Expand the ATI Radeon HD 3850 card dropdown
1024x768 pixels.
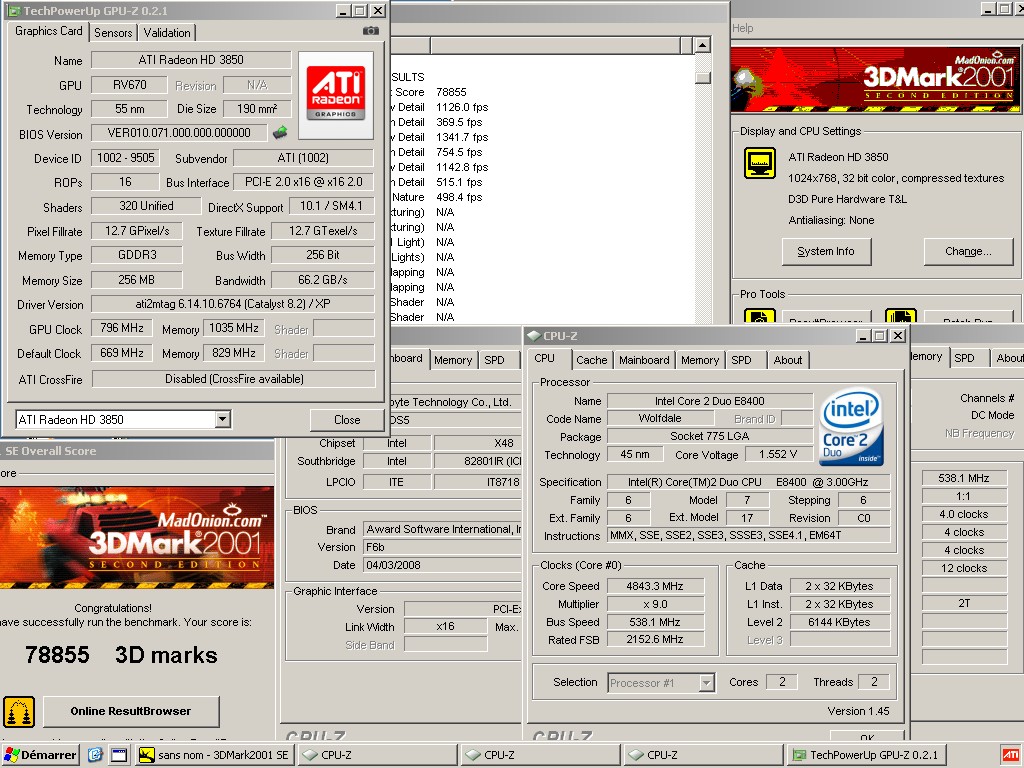coord(223,419)
